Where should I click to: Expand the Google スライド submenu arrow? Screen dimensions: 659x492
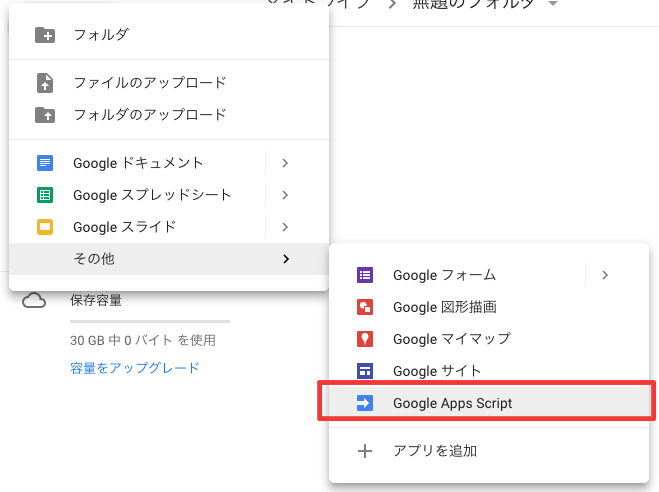285,227
